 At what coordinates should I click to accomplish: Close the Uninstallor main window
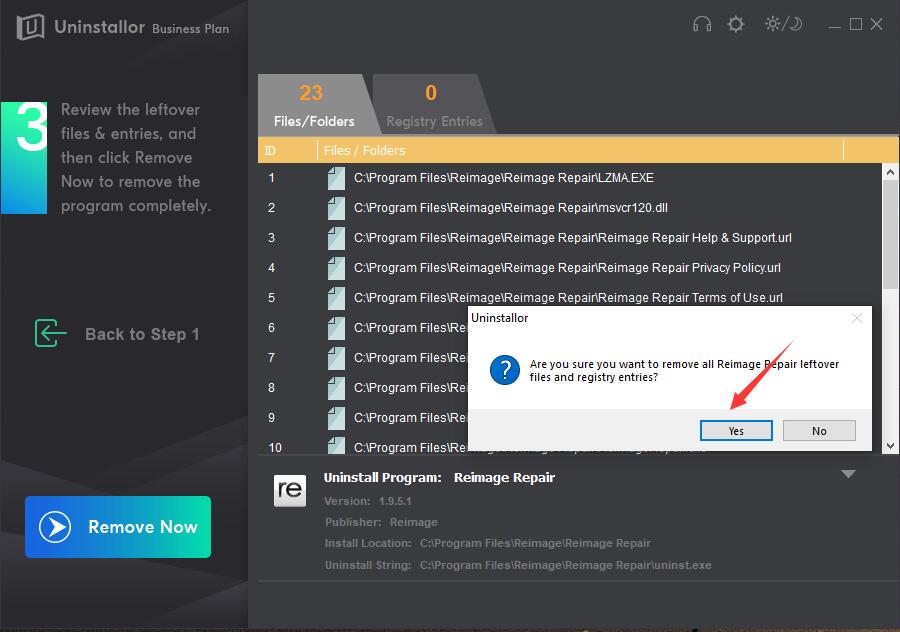(x=876, y=24)
